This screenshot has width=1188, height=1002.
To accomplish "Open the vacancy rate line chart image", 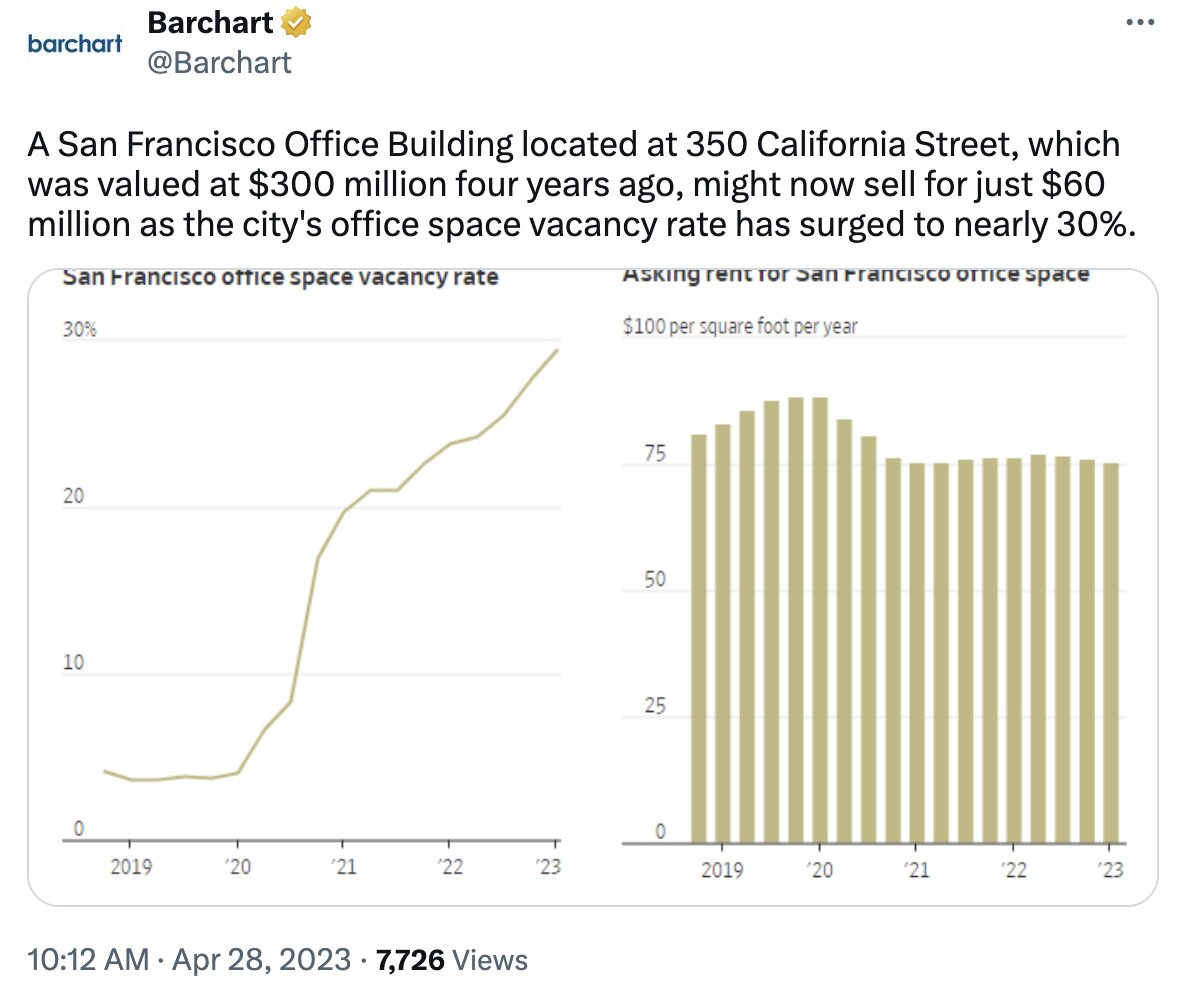I will point(310,600).
